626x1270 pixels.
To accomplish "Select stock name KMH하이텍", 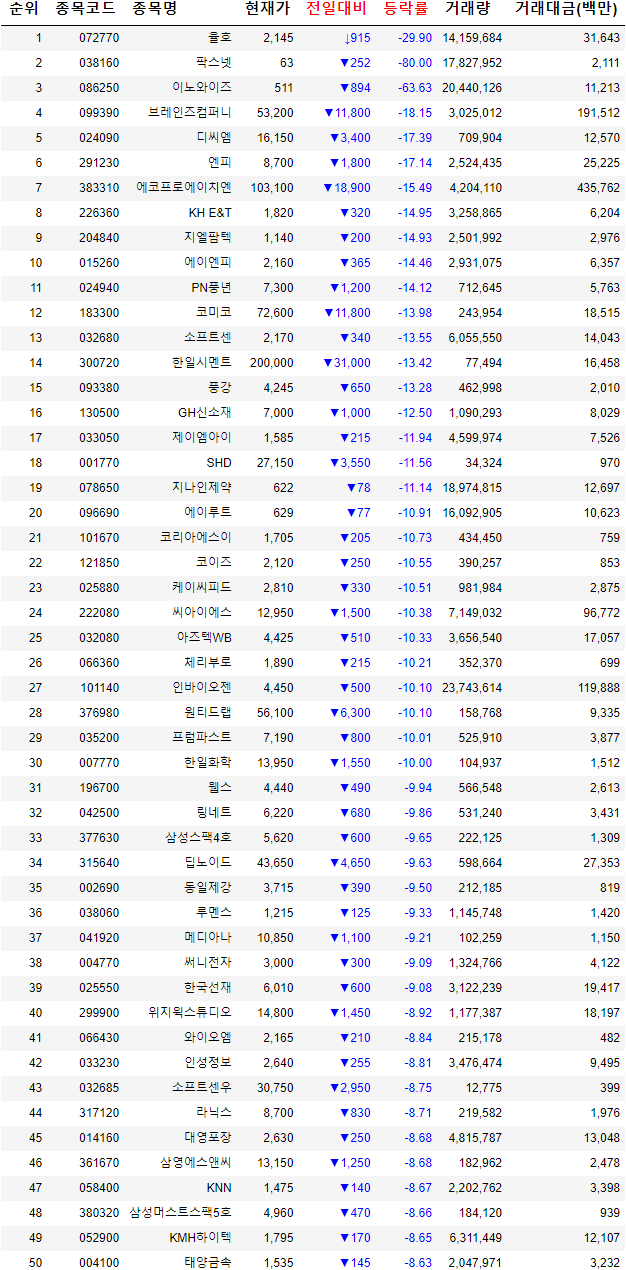I will [x=200, y=1238].
